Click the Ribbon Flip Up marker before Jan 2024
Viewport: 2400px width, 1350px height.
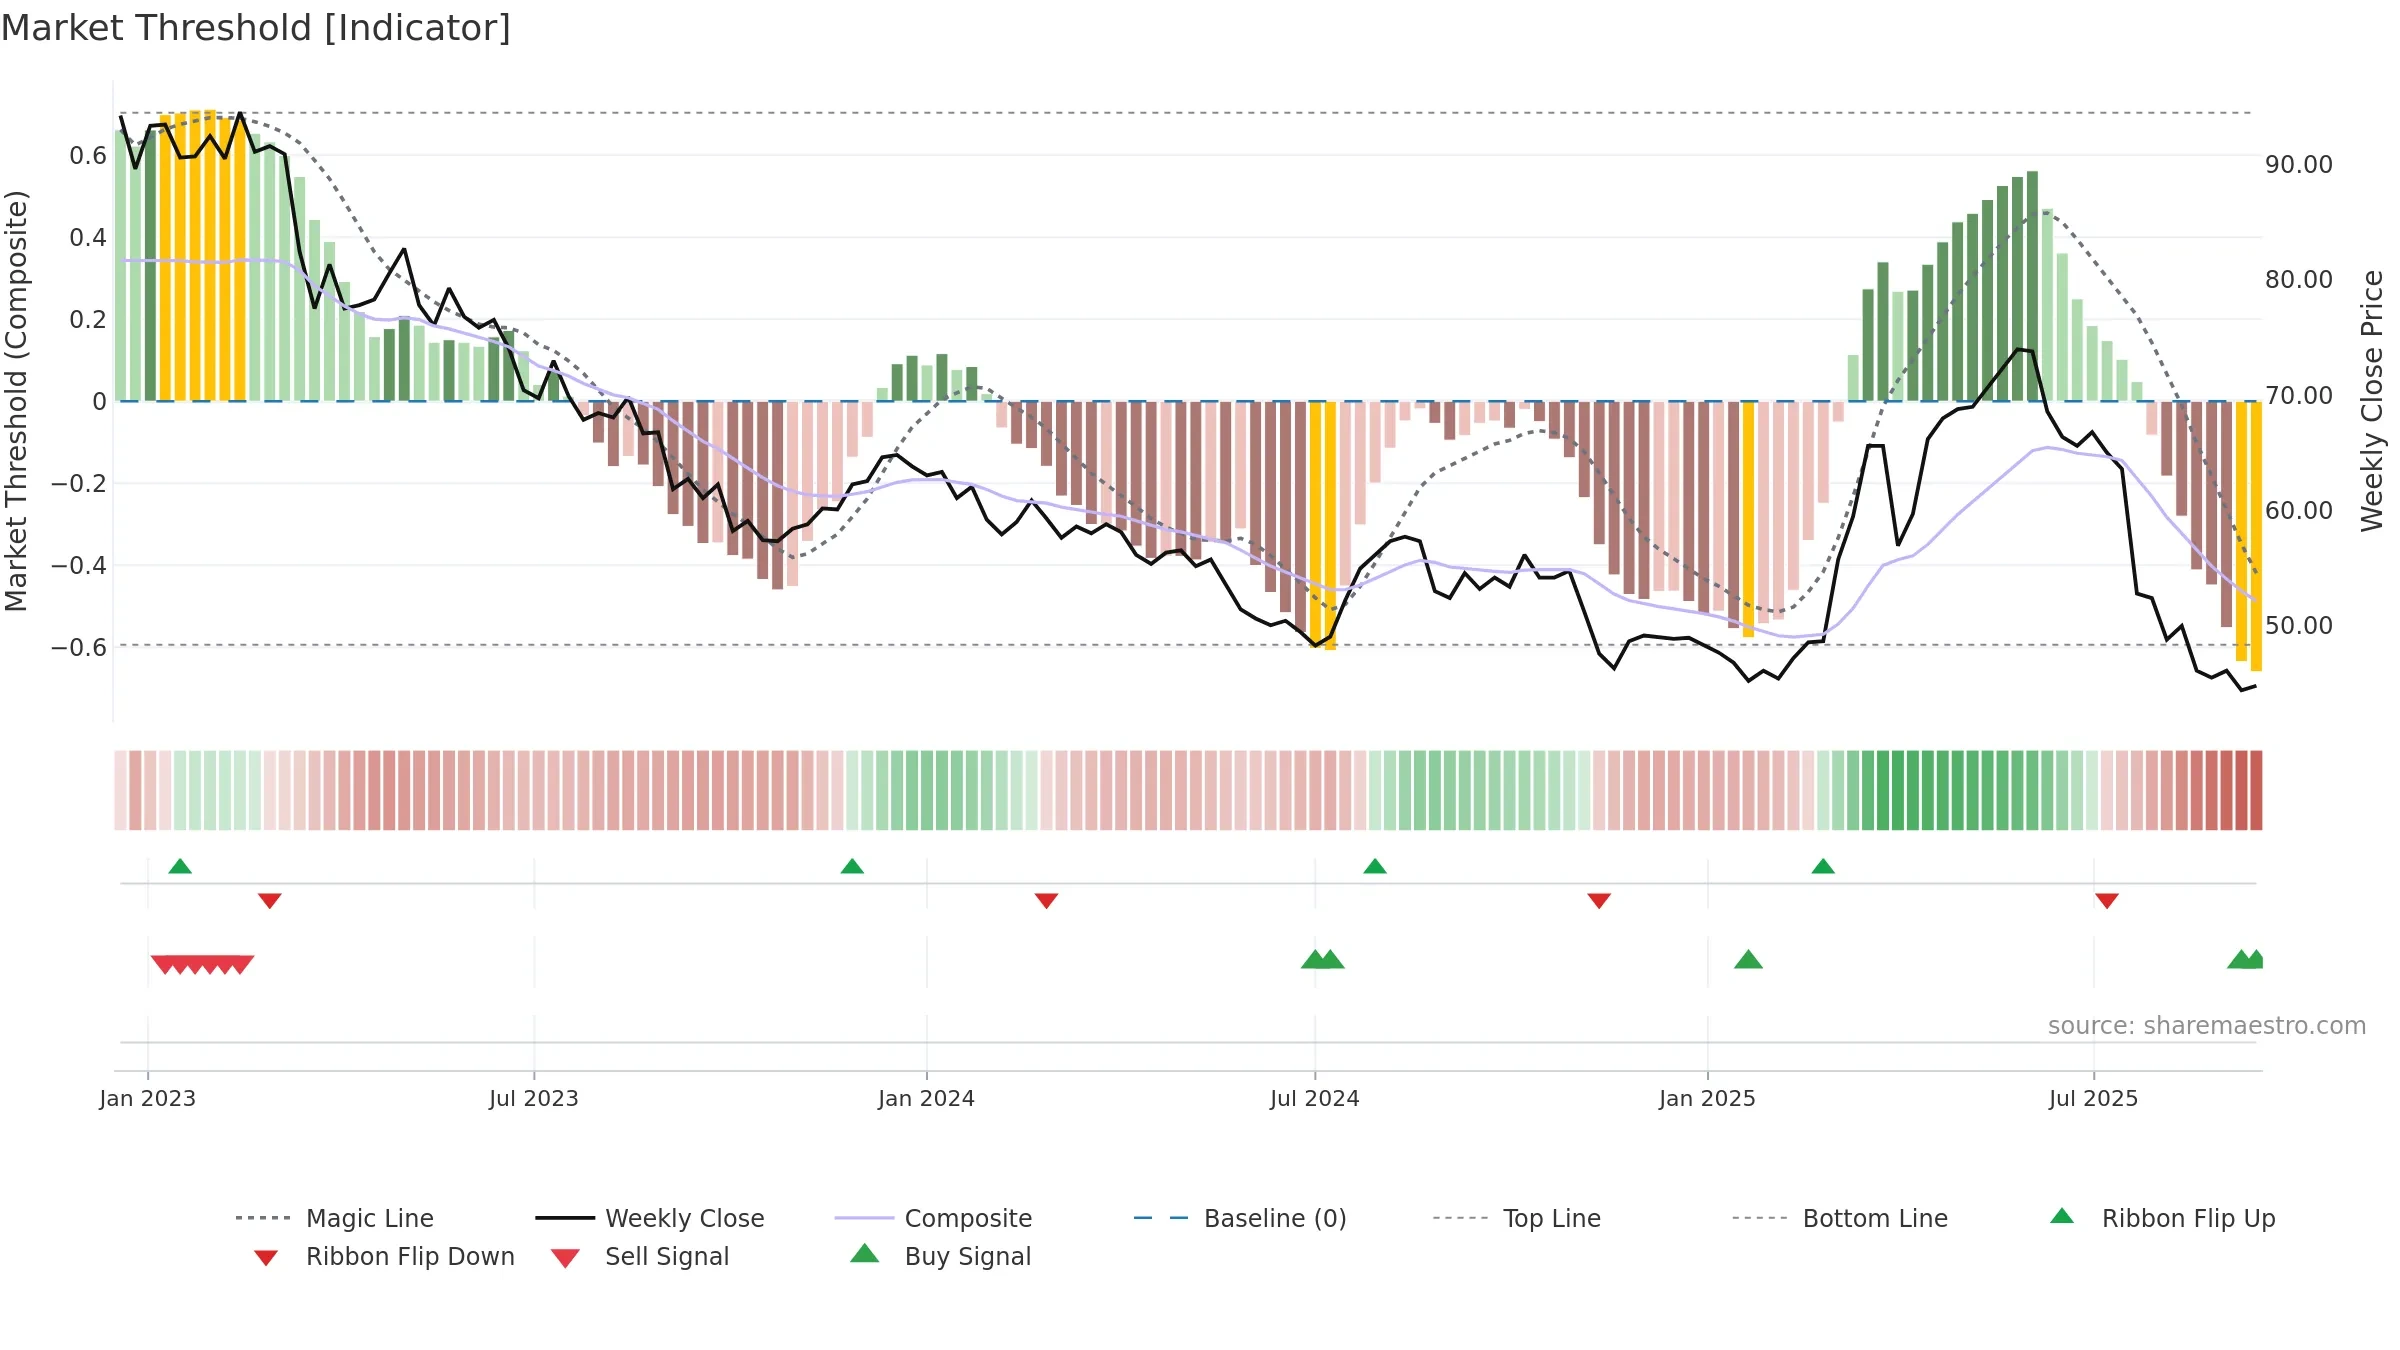(x=852, y=866)
